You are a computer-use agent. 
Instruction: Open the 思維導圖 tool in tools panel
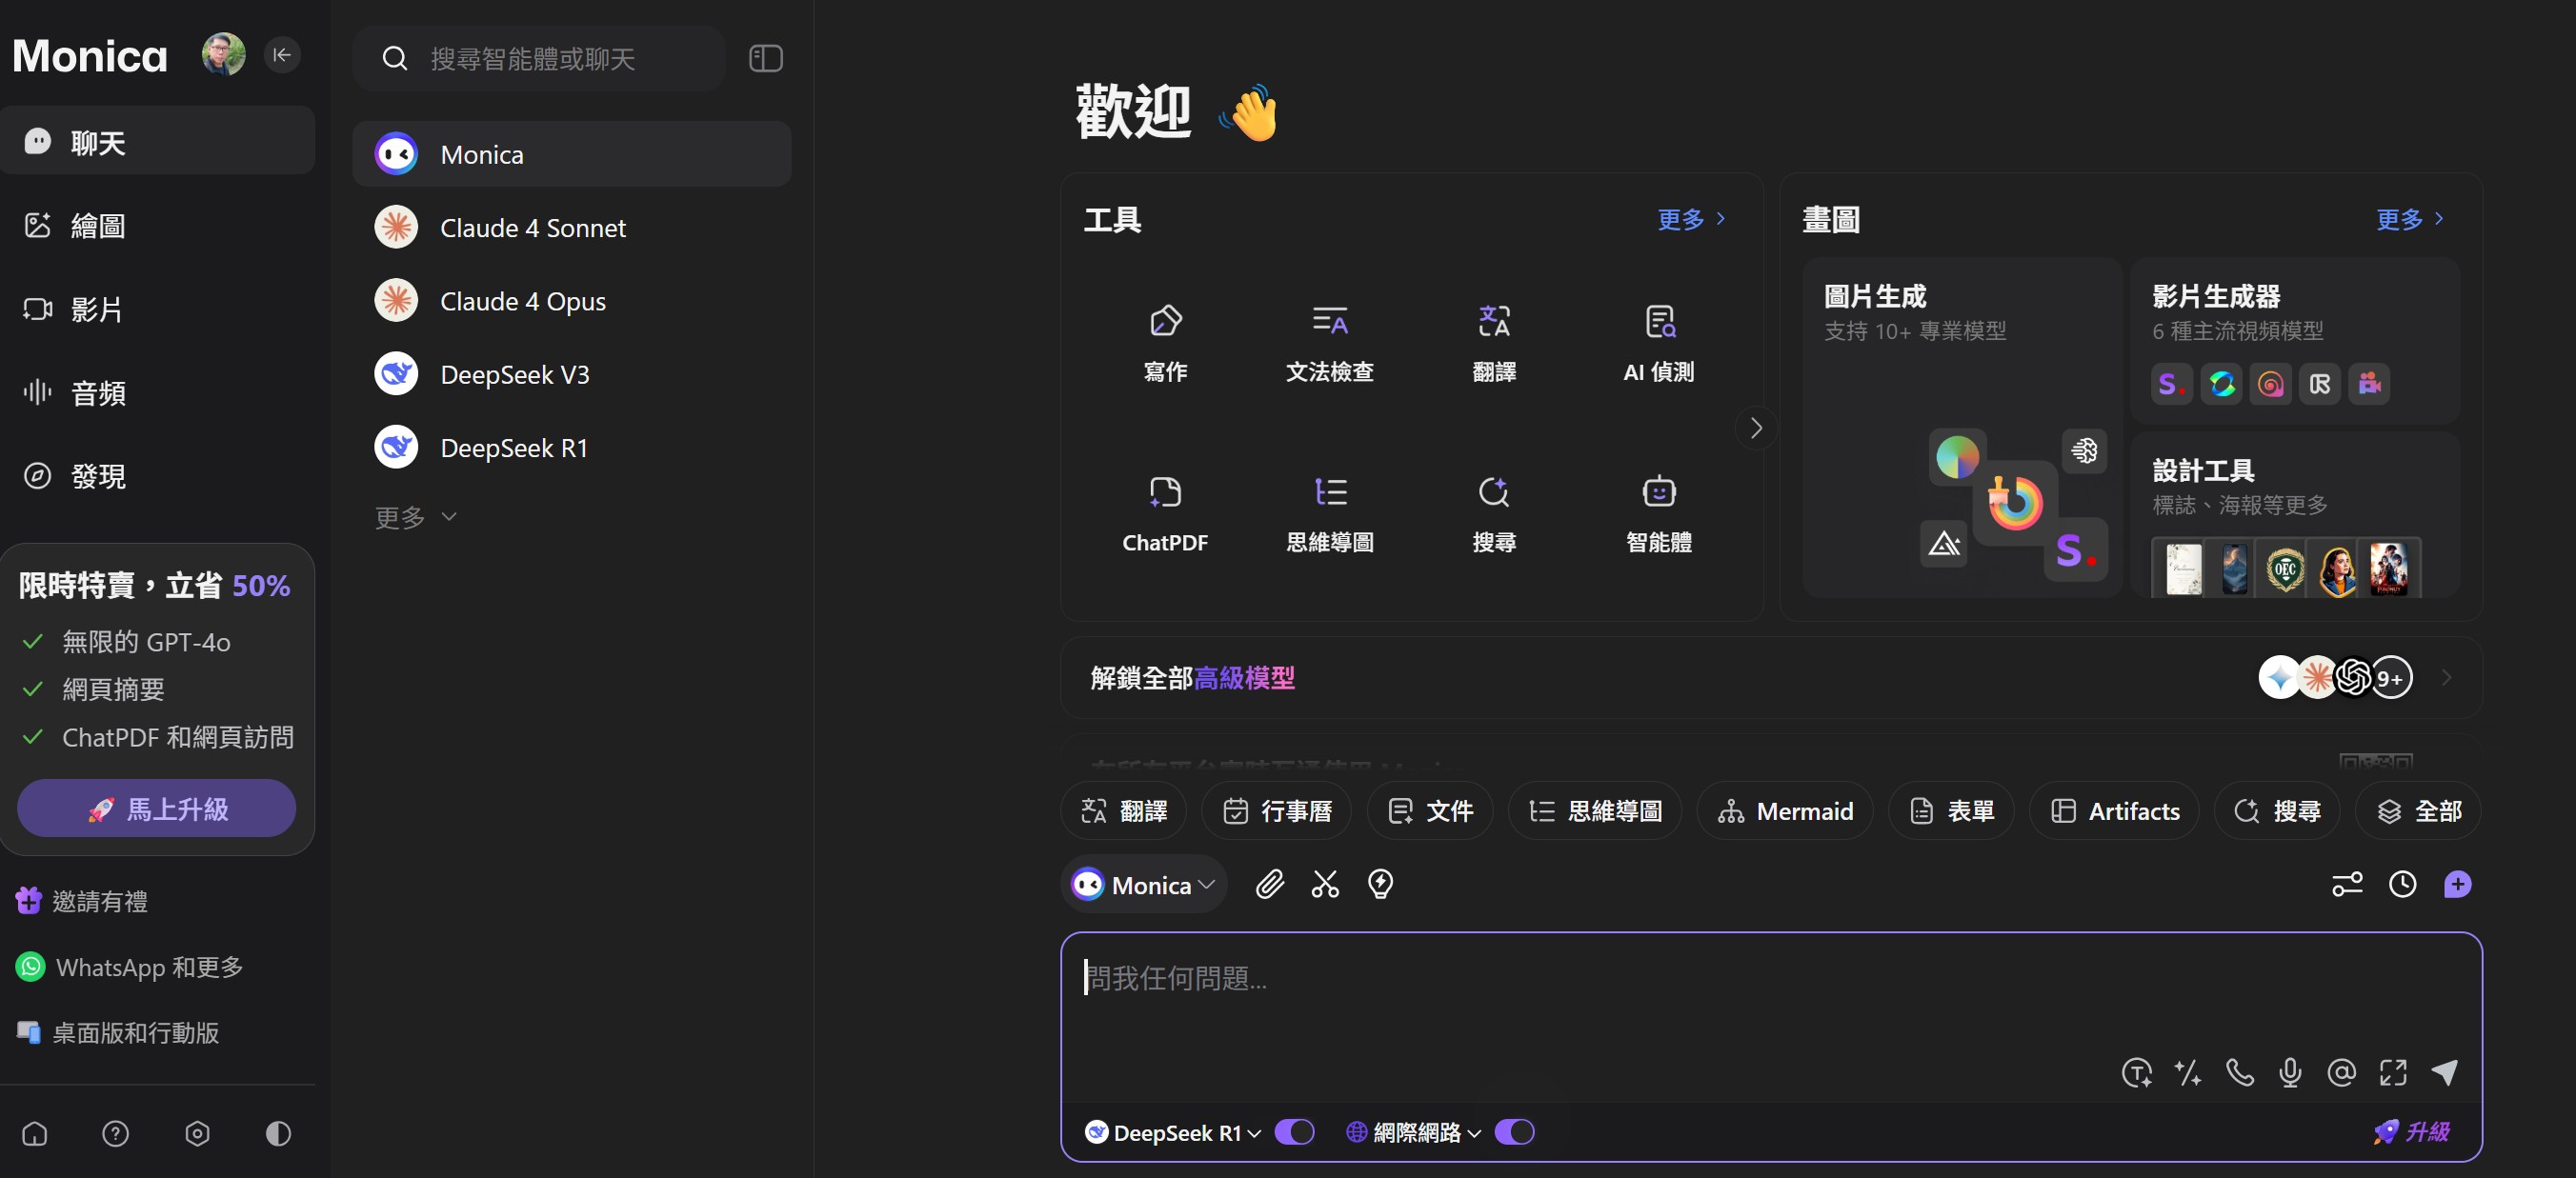1329,514
